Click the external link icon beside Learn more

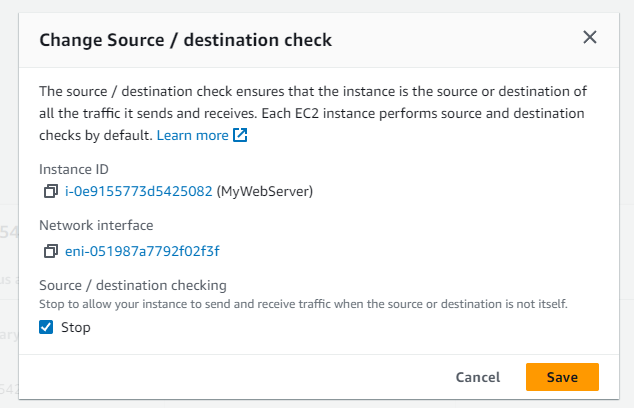pos(240,135)
